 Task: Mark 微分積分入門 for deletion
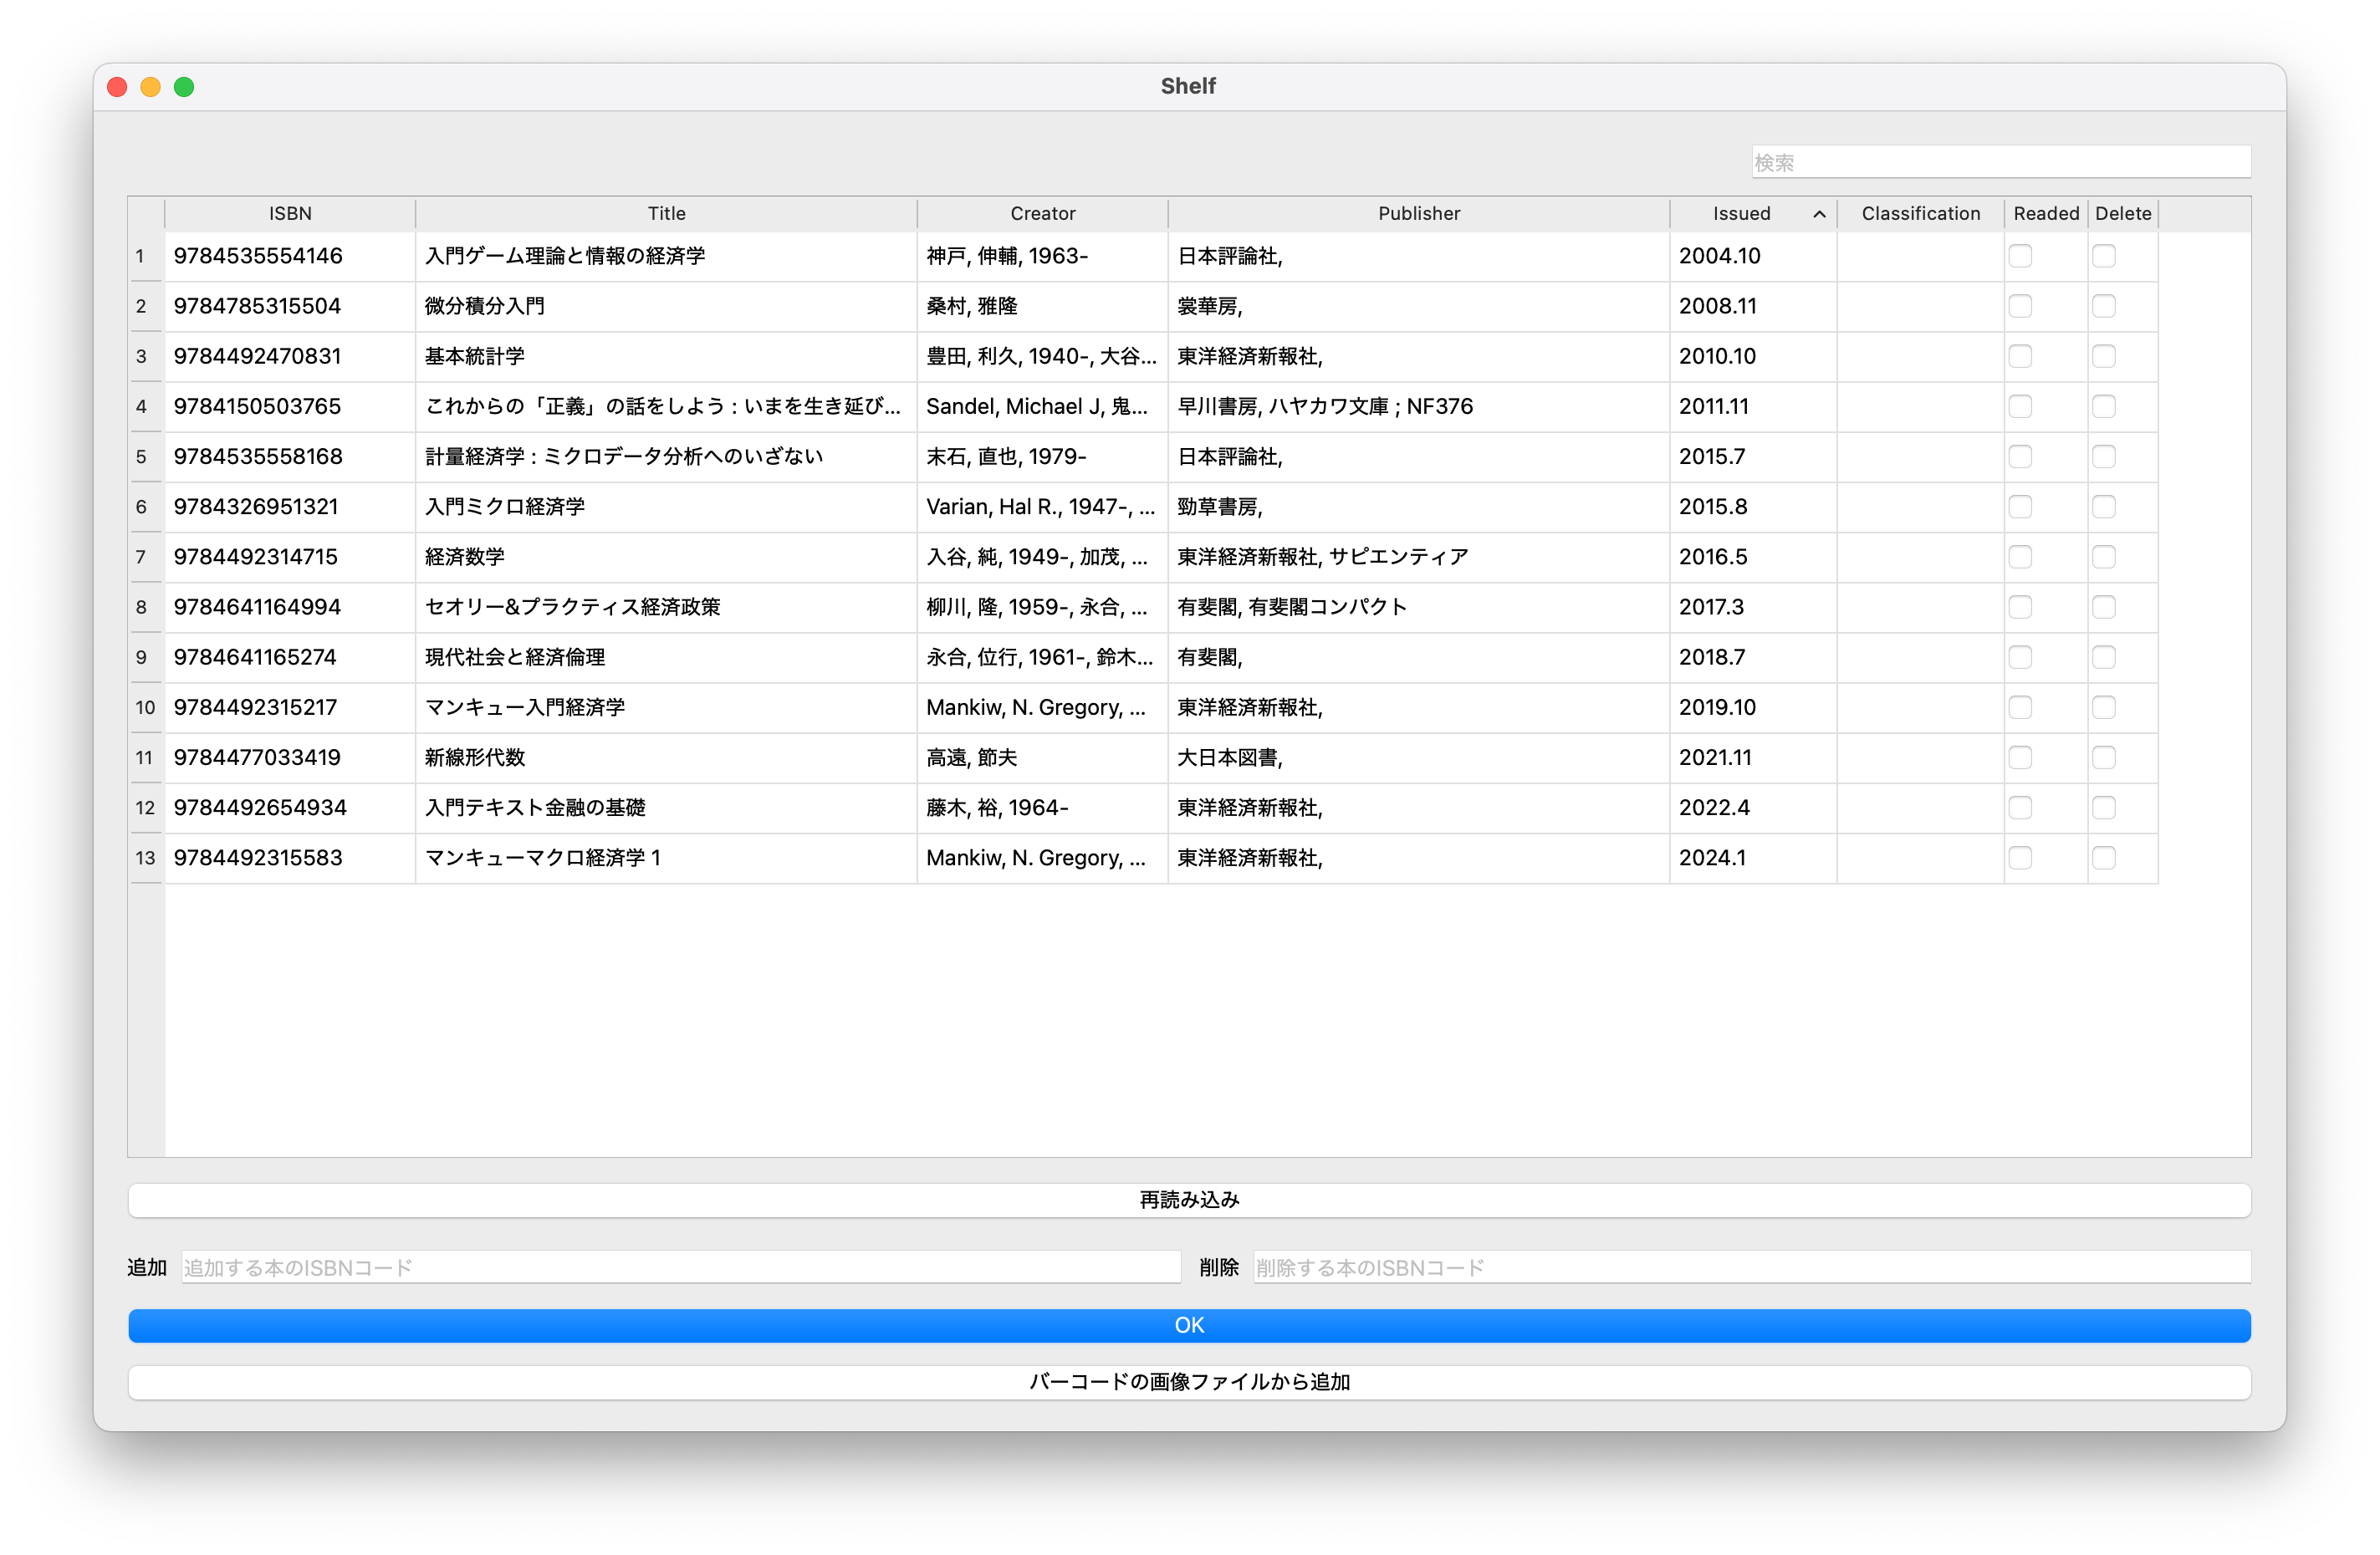(x=2103, y=306)
